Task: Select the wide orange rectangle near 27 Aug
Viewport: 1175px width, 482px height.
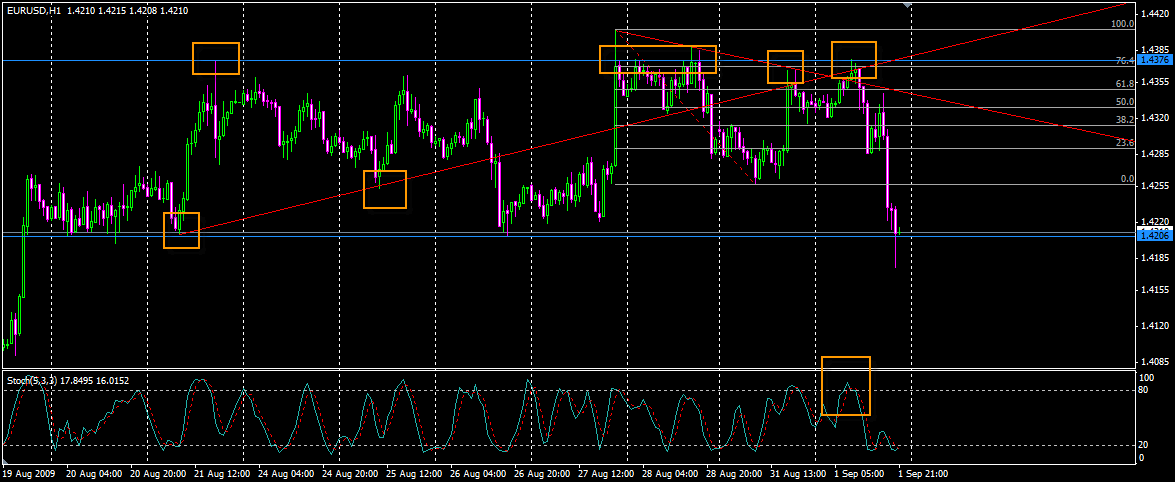Action: pos(658,59)
